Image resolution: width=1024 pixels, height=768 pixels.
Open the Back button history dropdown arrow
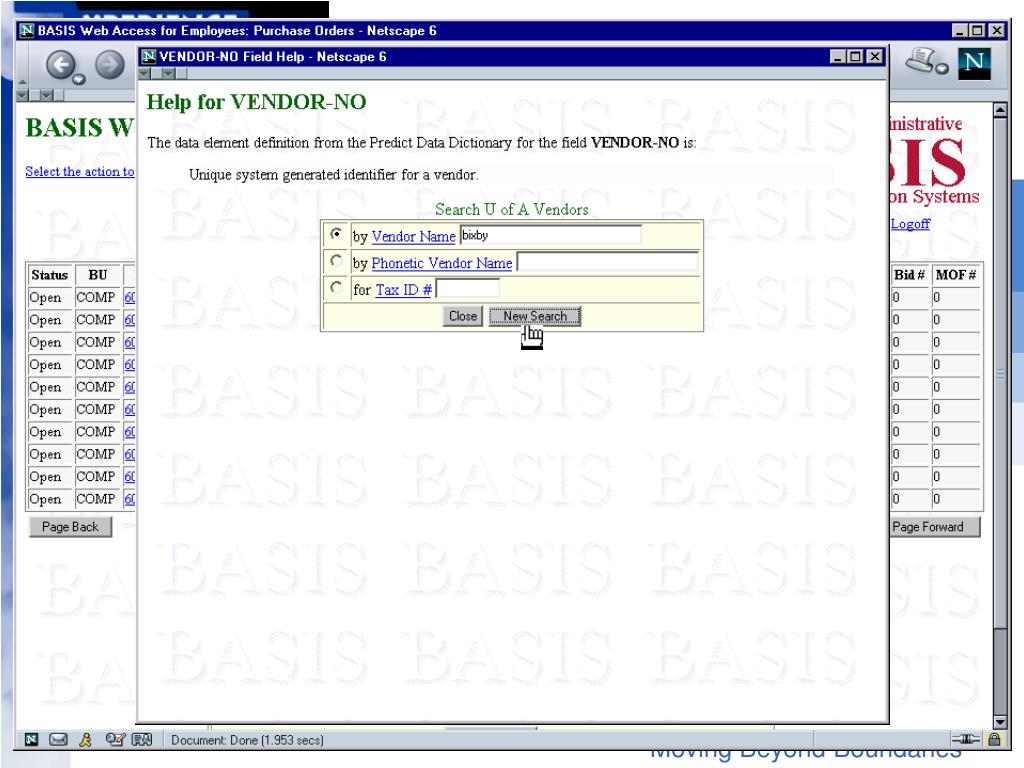click(x=79, y=80)
